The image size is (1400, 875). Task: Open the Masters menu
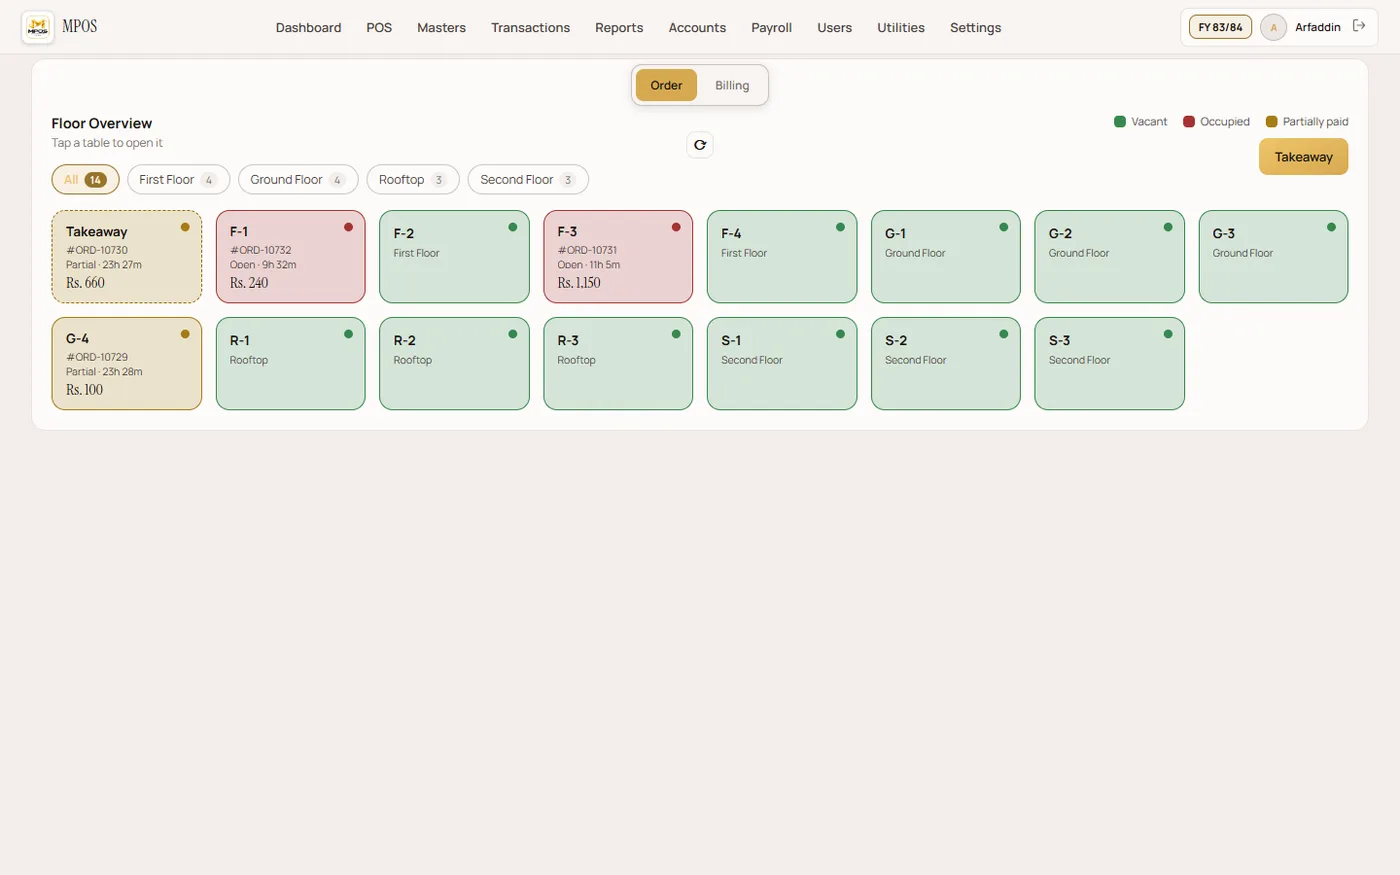(x=441, y=28)
